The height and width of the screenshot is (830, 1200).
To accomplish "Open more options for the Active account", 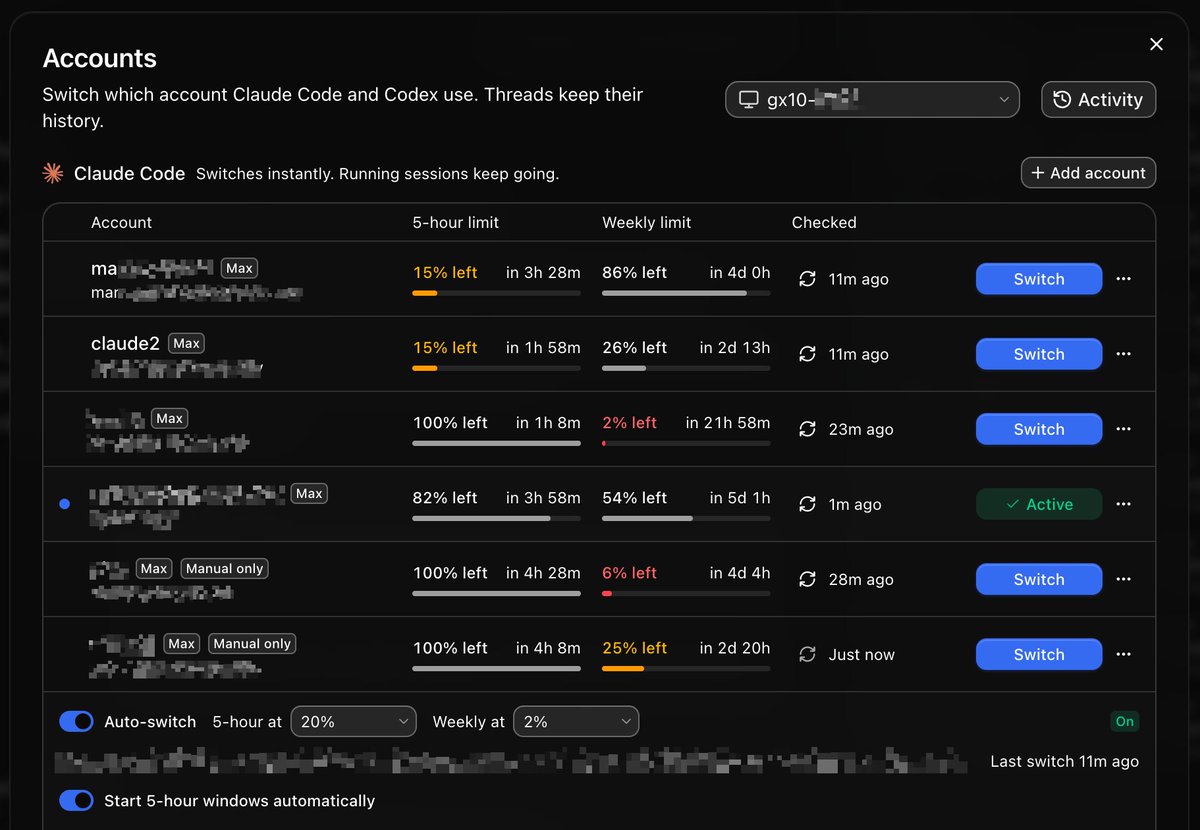I will pos(1123,504).
